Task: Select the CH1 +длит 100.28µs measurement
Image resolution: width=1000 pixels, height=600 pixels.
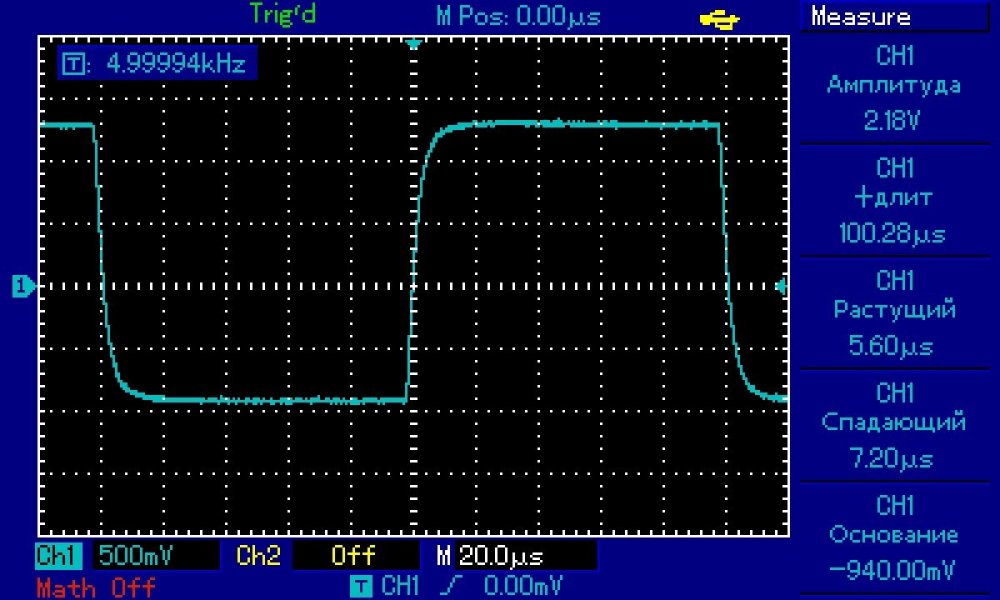Action: tap(895, 200)
